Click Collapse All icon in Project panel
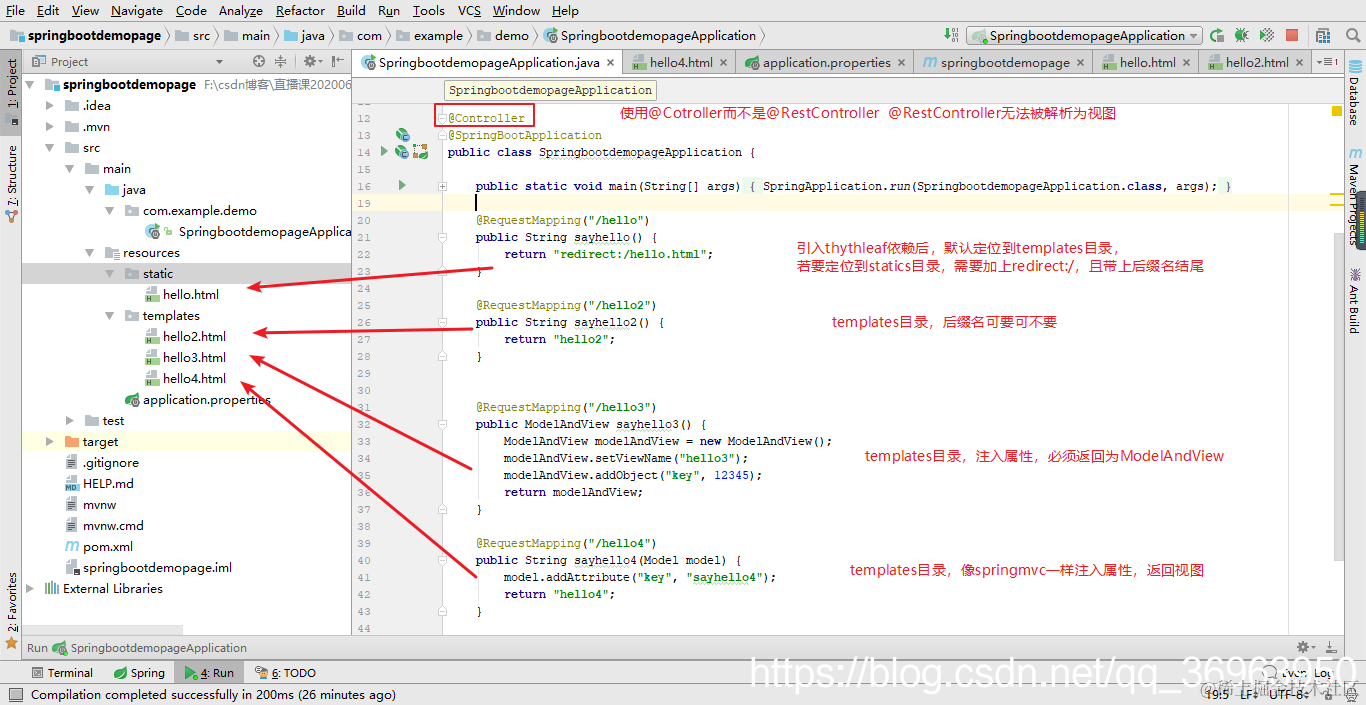Screen dimensions: 1366x705 [x=280, y=62]
